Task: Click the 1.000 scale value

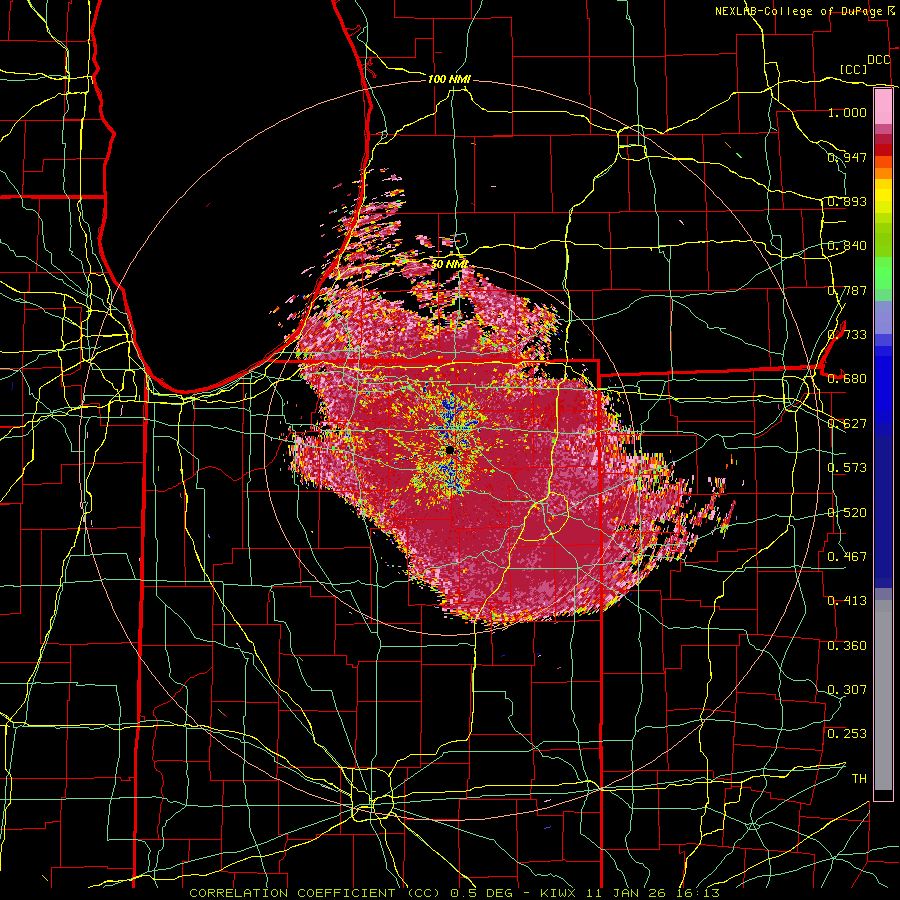Action: 847,112
